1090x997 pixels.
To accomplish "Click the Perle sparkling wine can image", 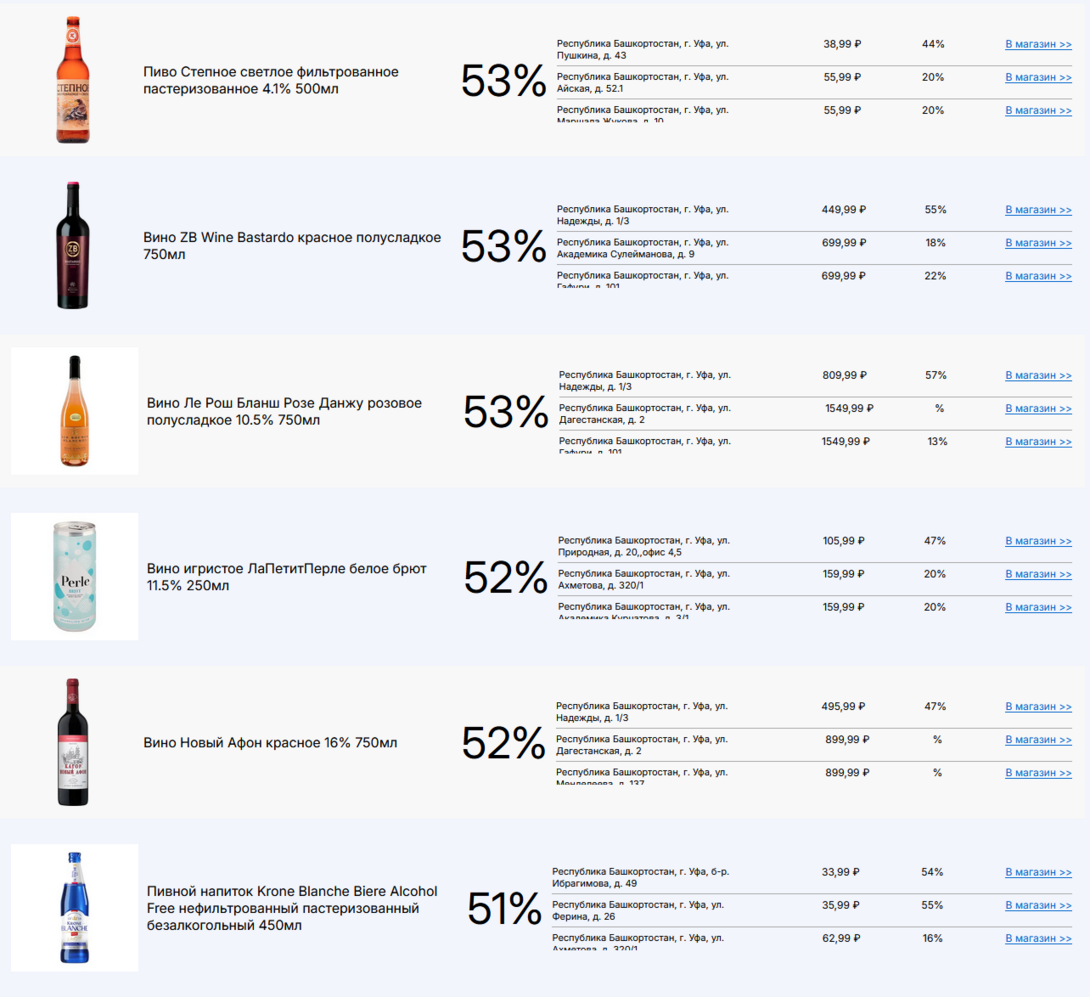I will (75, 577).
